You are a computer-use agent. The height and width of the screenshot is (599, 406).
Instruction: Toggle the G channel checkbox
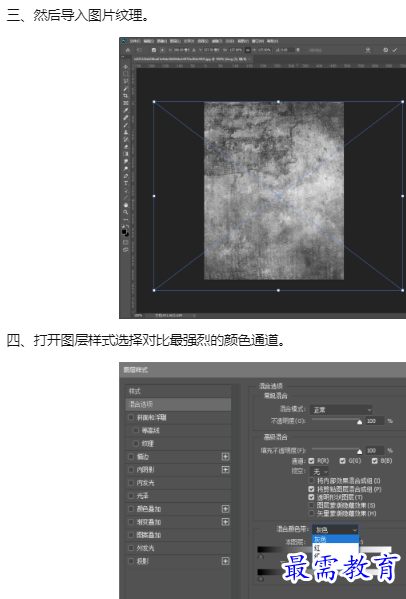click(342, 461)
